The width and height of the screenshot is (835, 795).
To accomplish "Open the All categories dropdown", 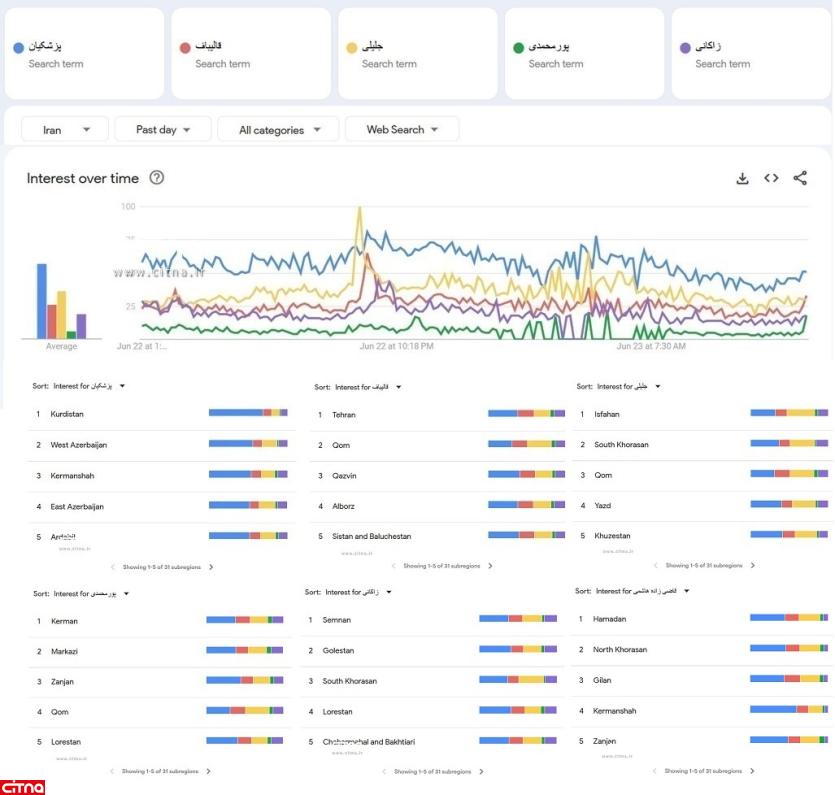I will (x=281, y=130).
